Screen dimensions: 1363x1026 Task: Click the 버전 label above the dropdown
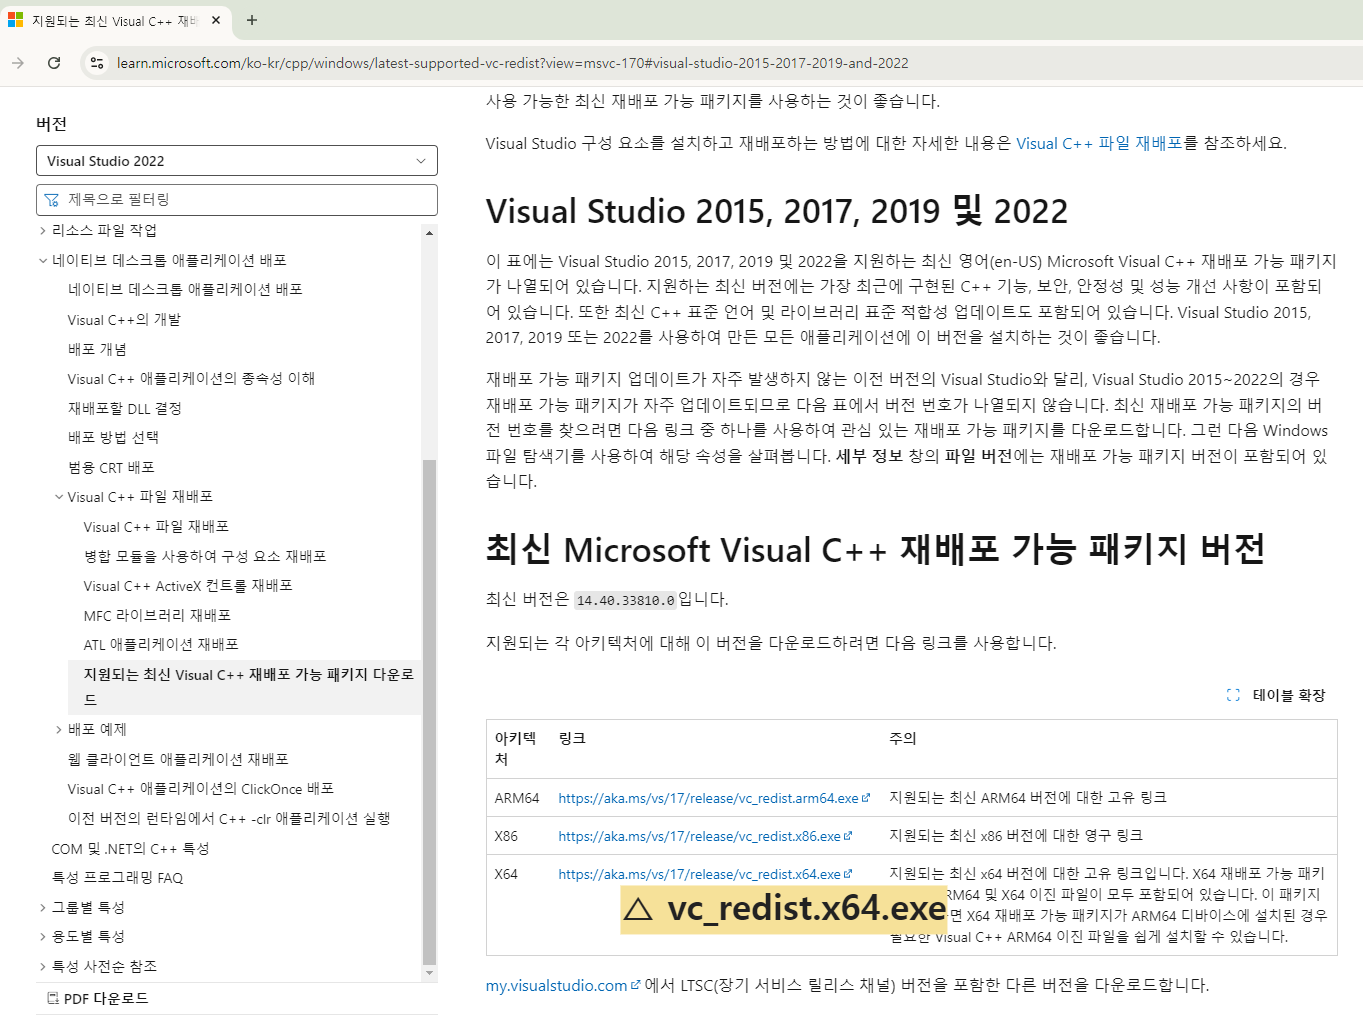pyautogui.click(x=51, y=124)
